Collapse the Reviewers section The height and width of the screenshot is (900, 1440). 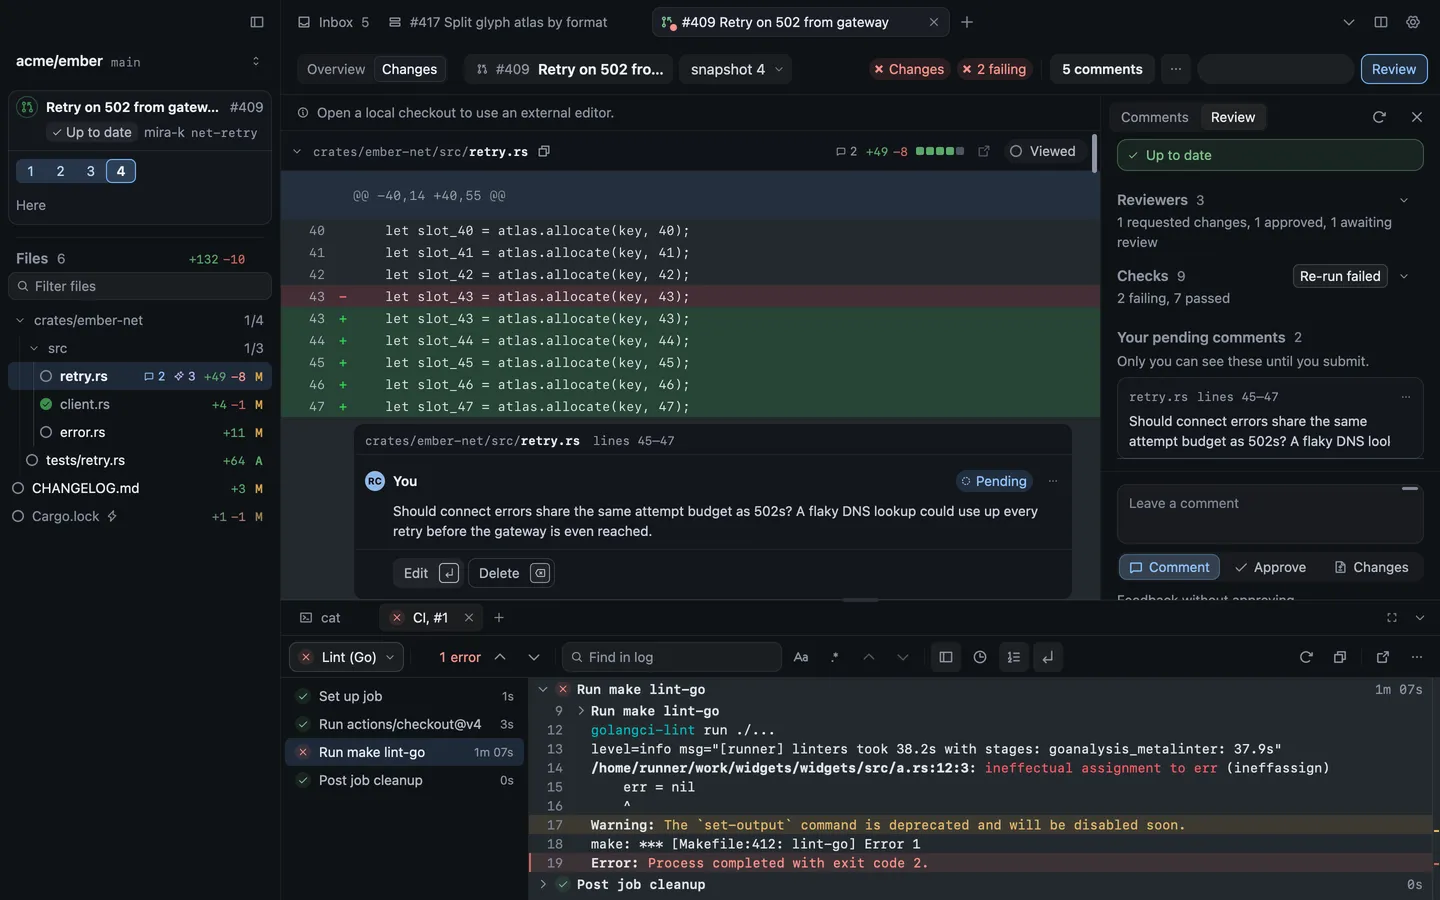point(1404,200)
